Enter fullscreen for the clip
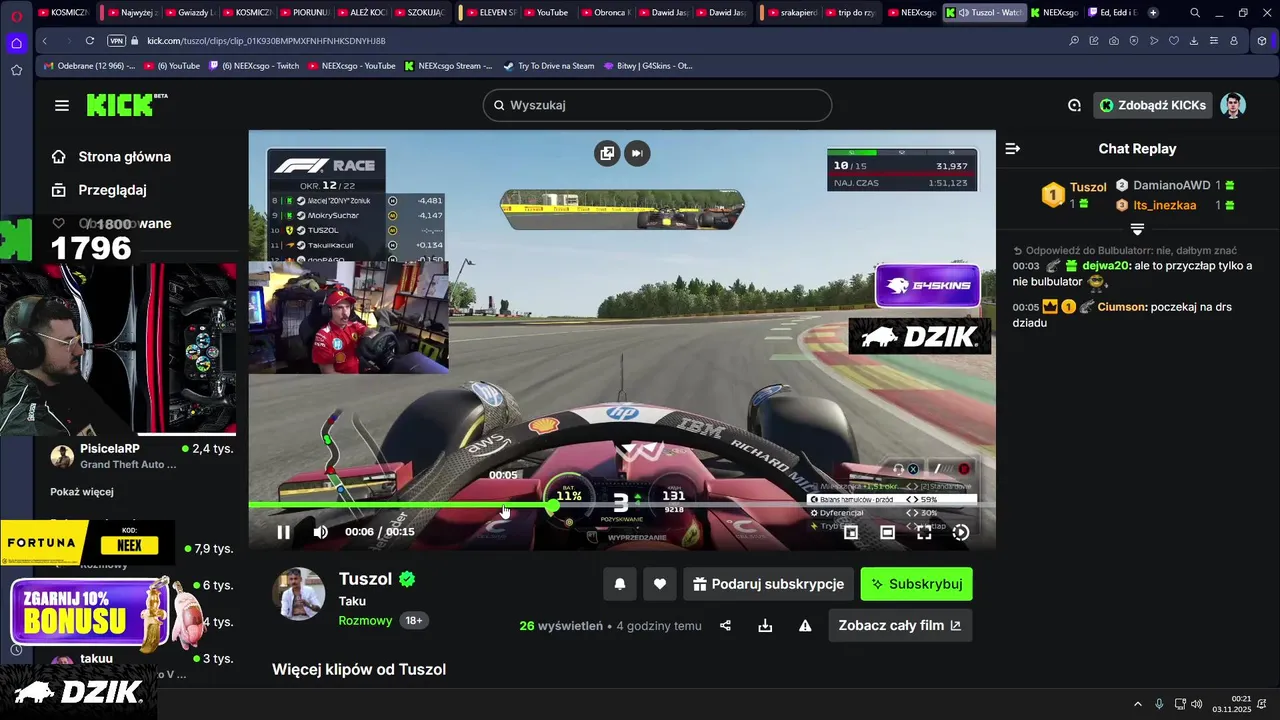This screenshot has width=1280, height=720. point(924,532)
